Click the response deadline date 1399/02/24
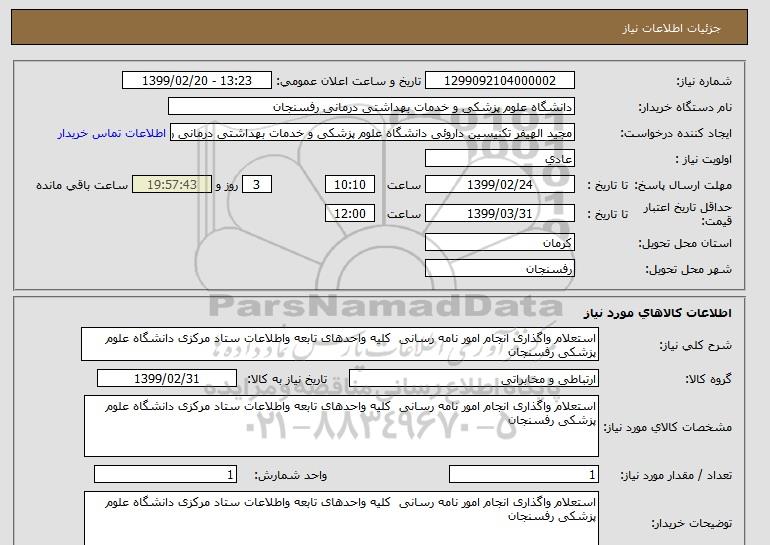The width and height of the screenshot is (770, 545). click(x=499, y=185)
